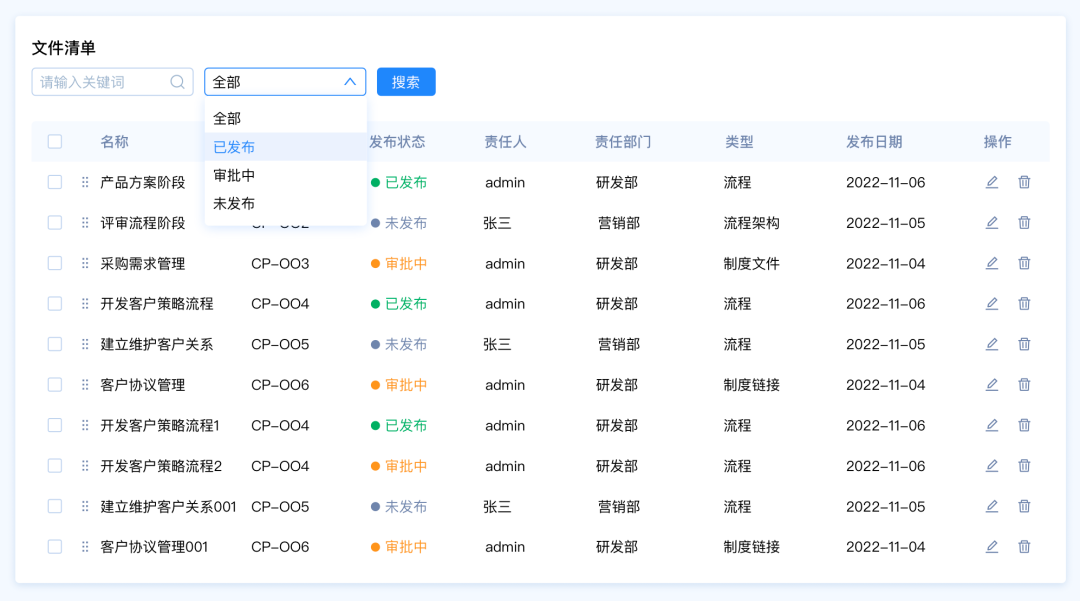Viewport: 1080px width, 601px height.
Task: Edit the 开发客户策略流程2 row with pencil icon
Action: pyautogui.click(x=992, y=465)
